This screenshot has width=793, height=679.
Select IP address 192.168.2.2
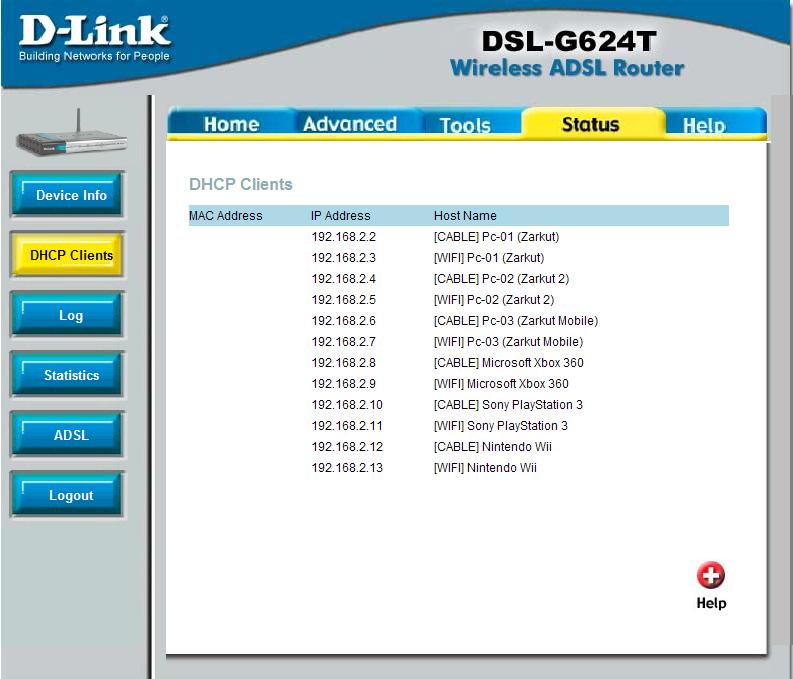coord(343,237)
